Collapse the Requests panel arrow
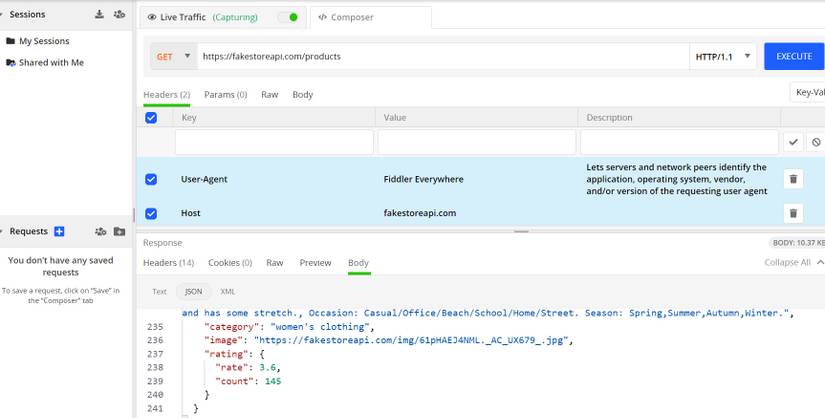The height and width of the screenshot is (418, 825). [2, 231]
